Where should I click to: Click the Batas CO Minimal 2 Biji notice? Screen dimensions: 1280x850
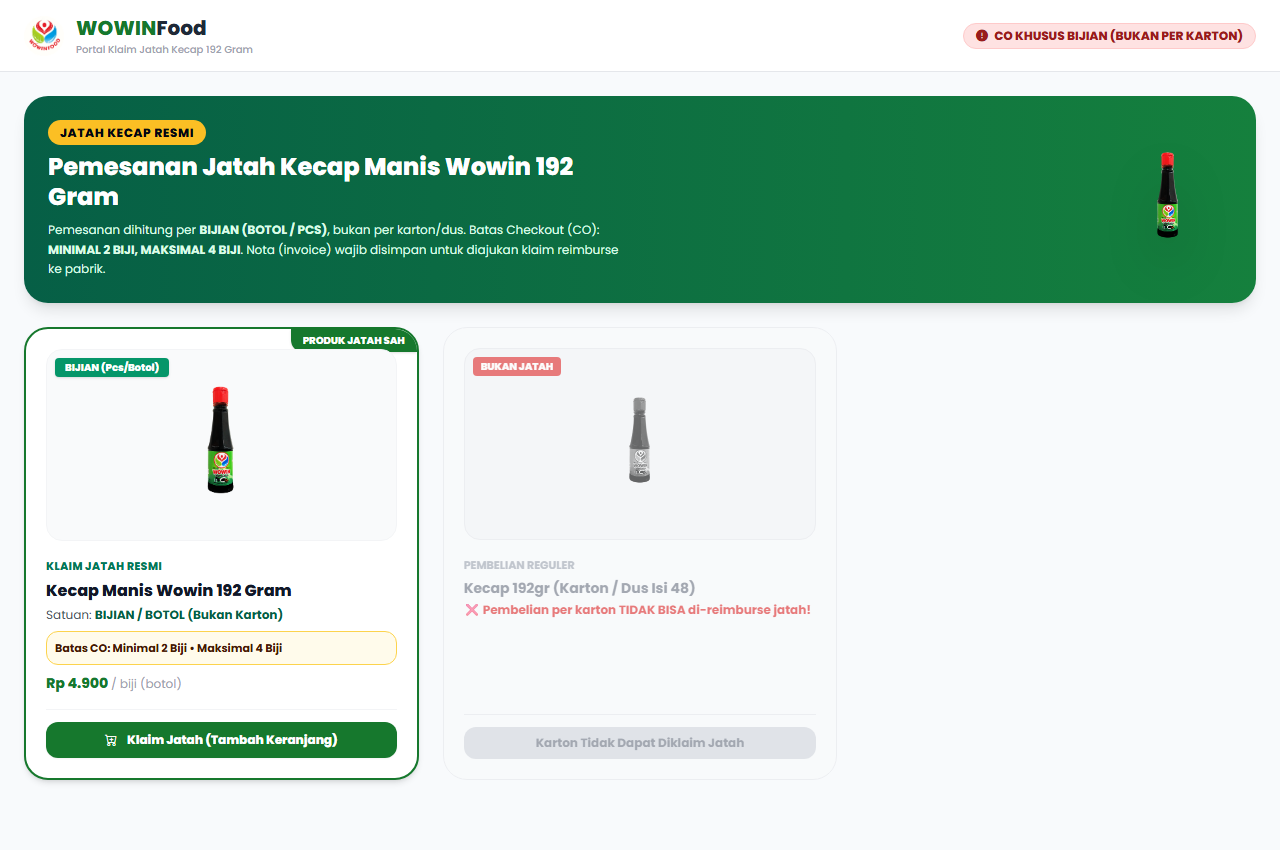(221, 648)
